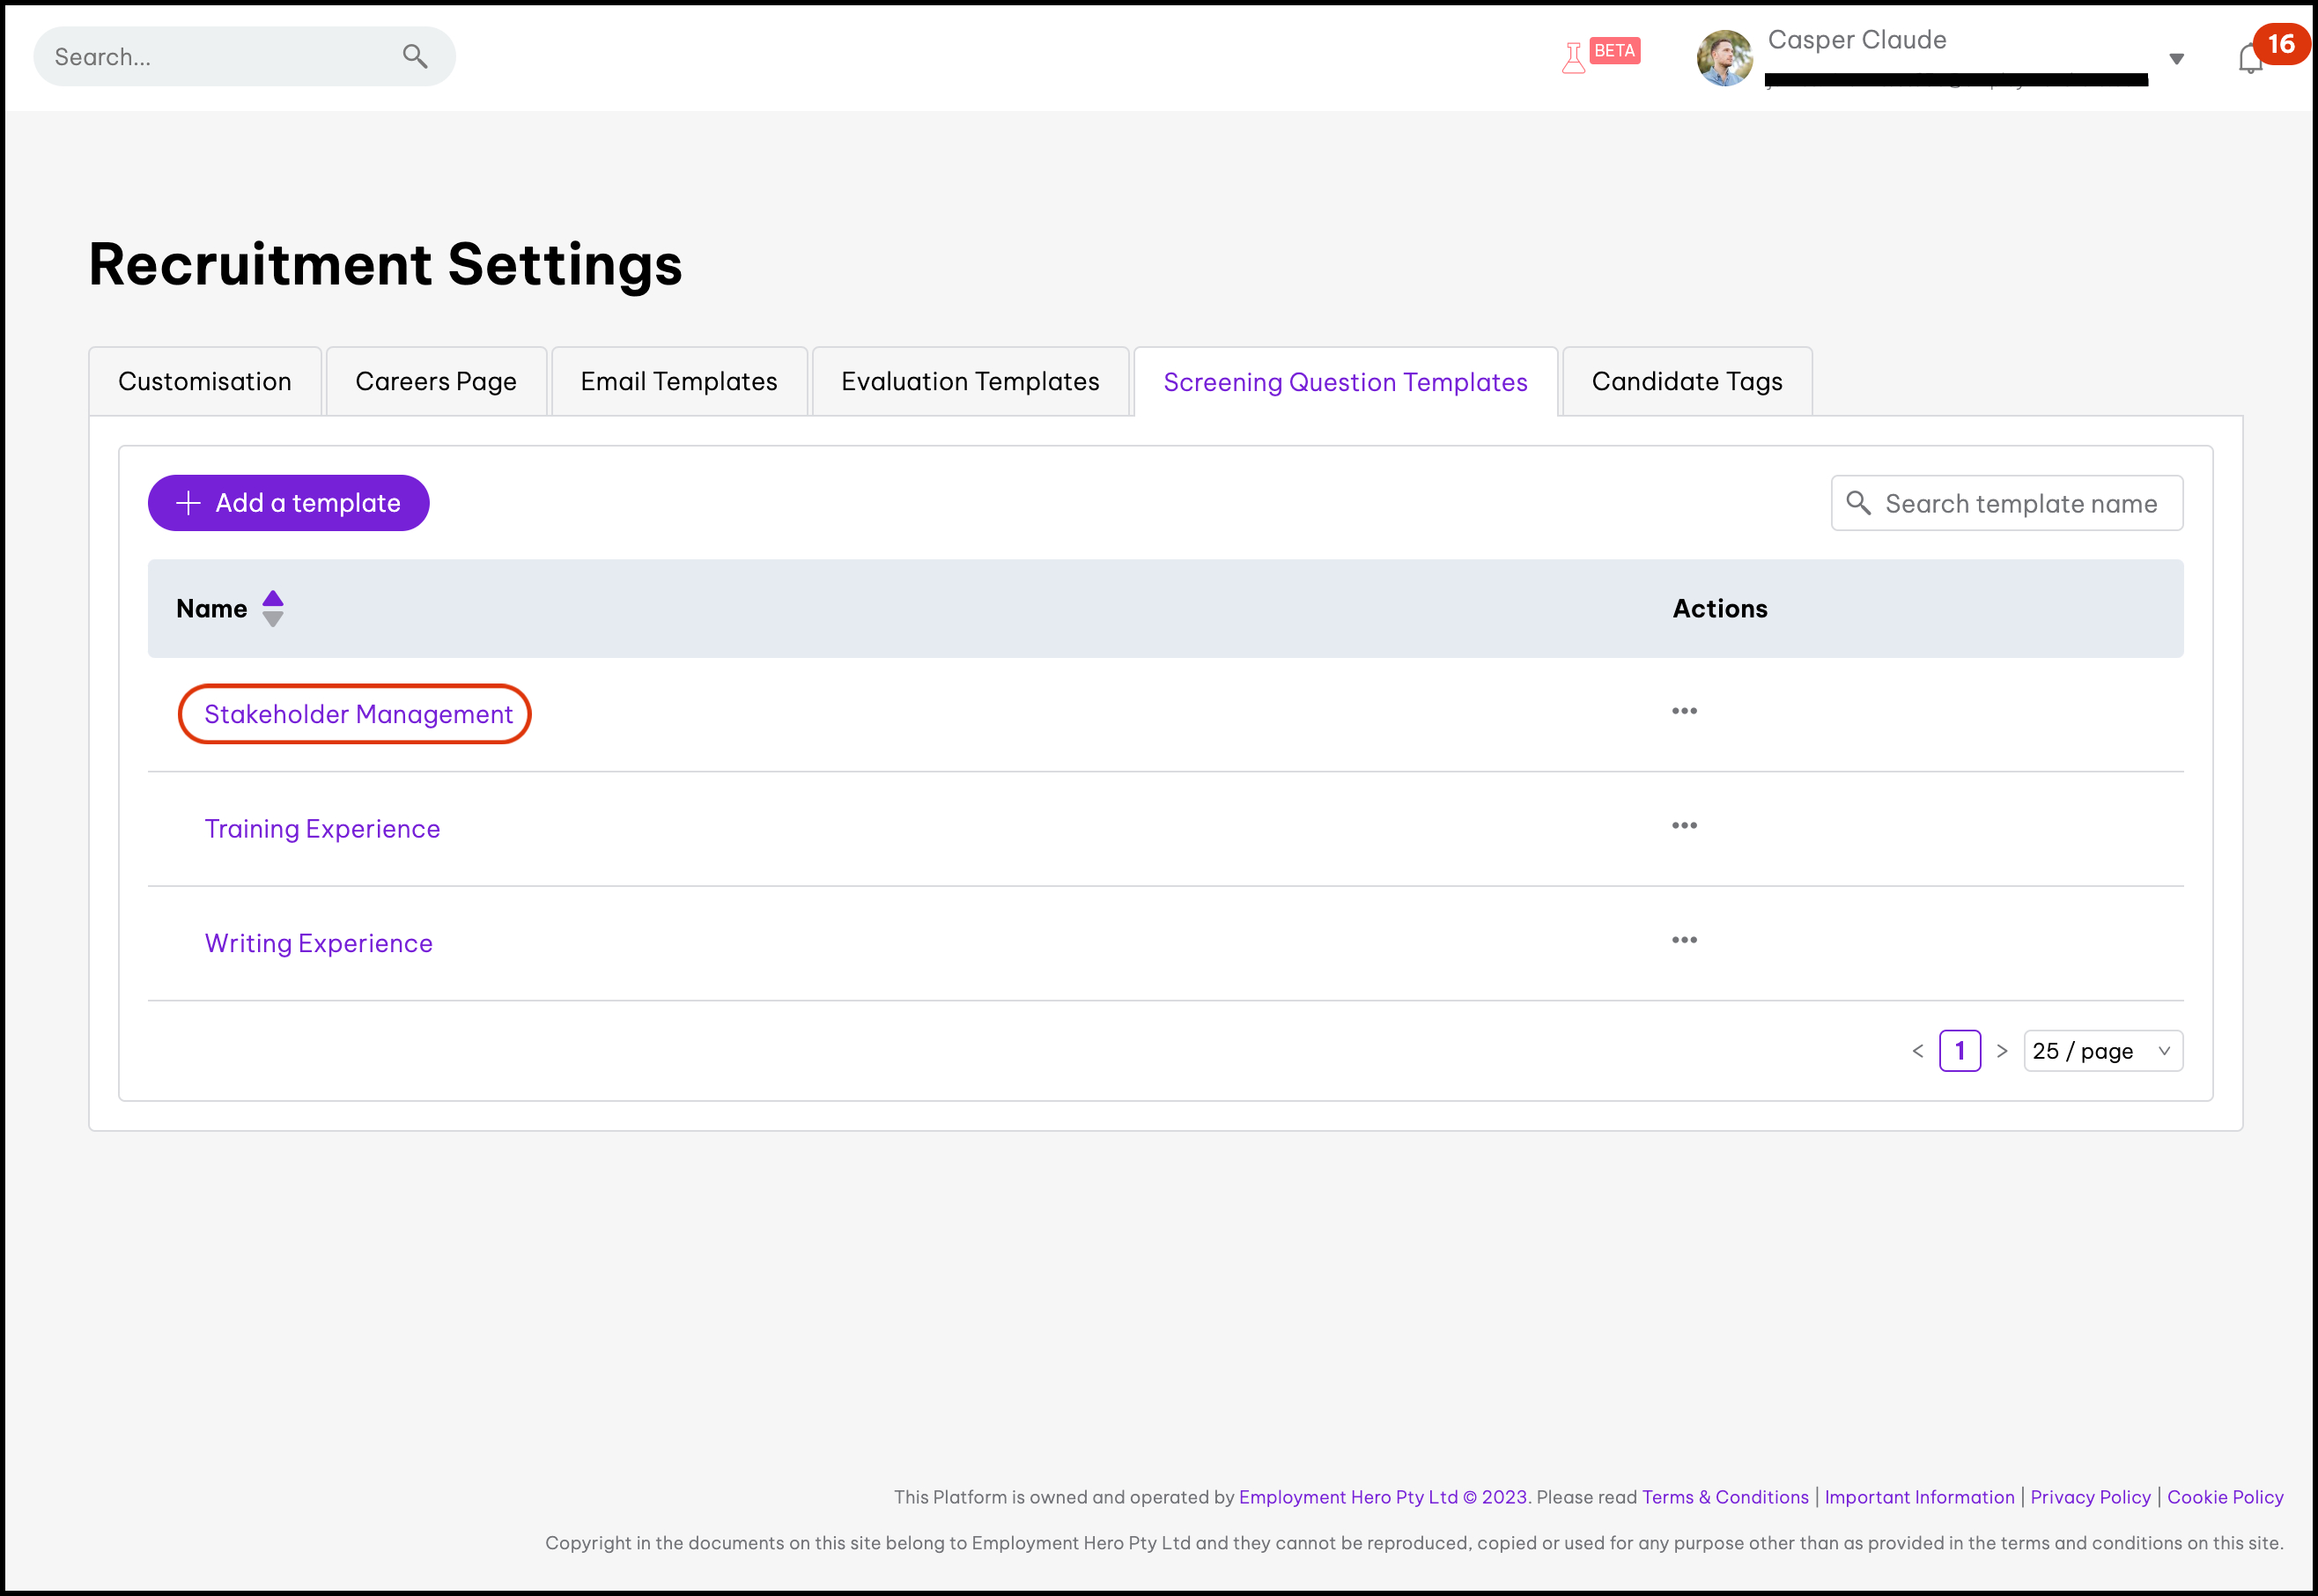Open actions menu for Training Experience

pos(1684,826)
